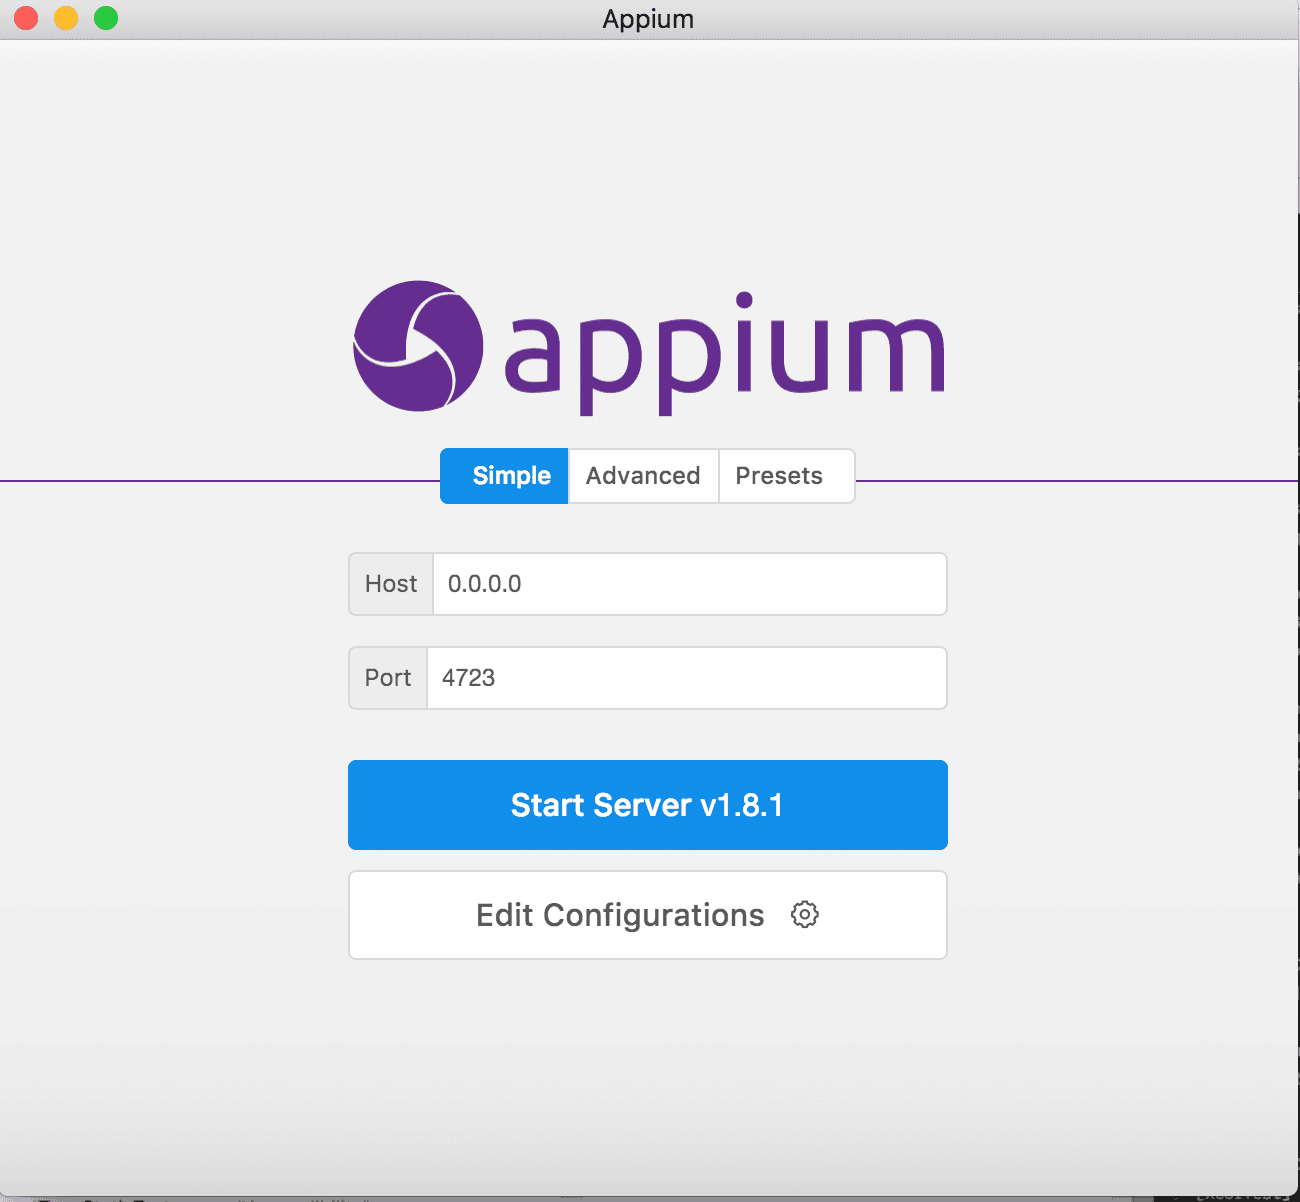The height and width of the screenshot is (1202, 1300).
Task: Open the Advanced tab
Action: tap(643, 476)
